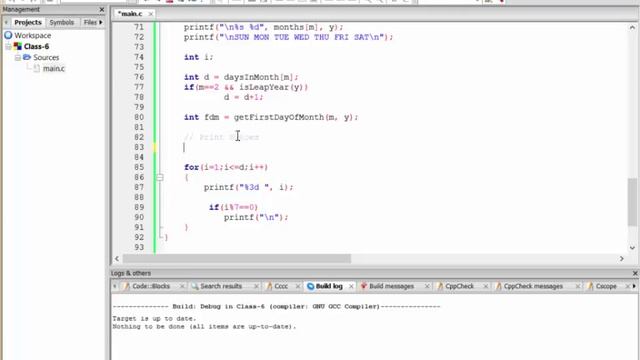This screenshot has height=360, width=640.
Task: Click the "Nothing to be done" log line
Action: click(x=204, y=327)
